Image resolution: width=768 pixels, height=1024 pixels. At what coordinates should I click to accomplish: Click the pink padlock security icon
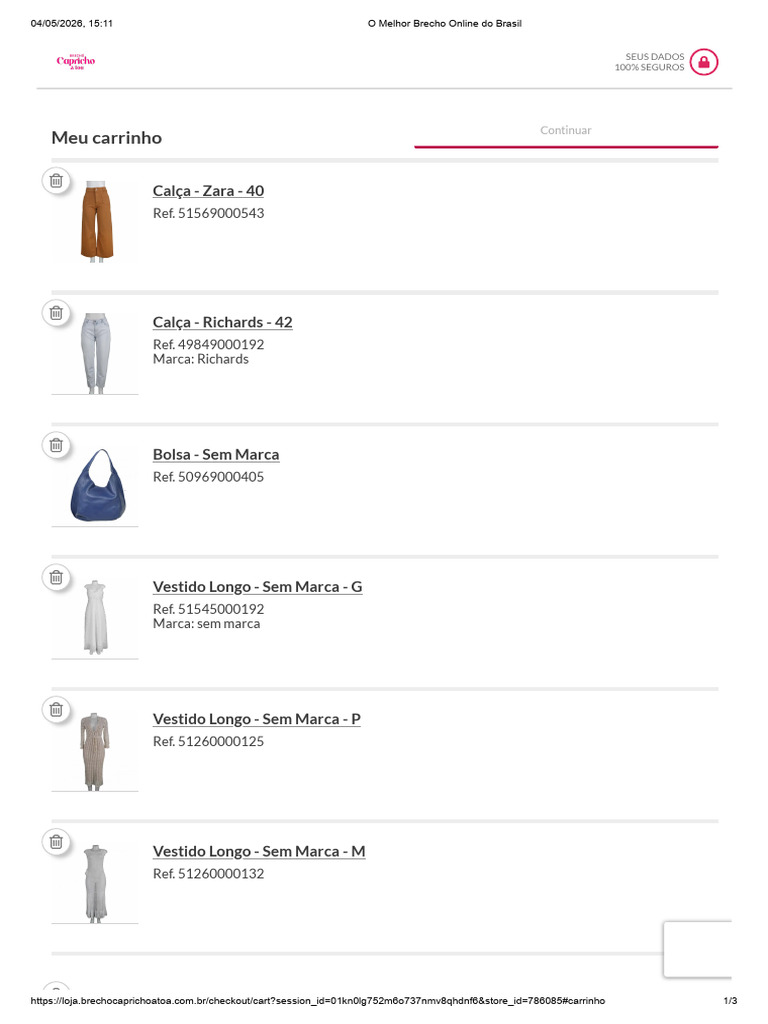pos(703,62)
